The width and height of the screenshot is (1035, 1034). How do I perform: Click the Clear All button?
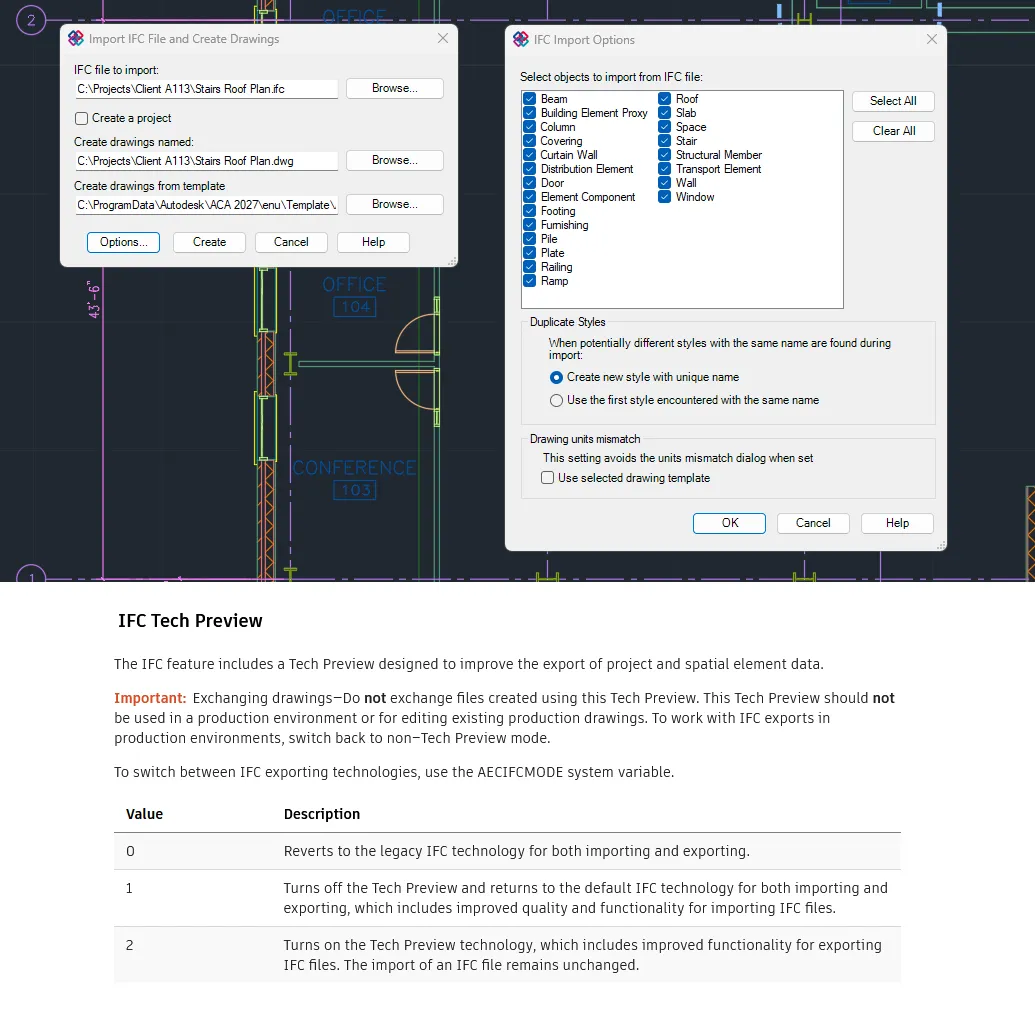point(892,131)
